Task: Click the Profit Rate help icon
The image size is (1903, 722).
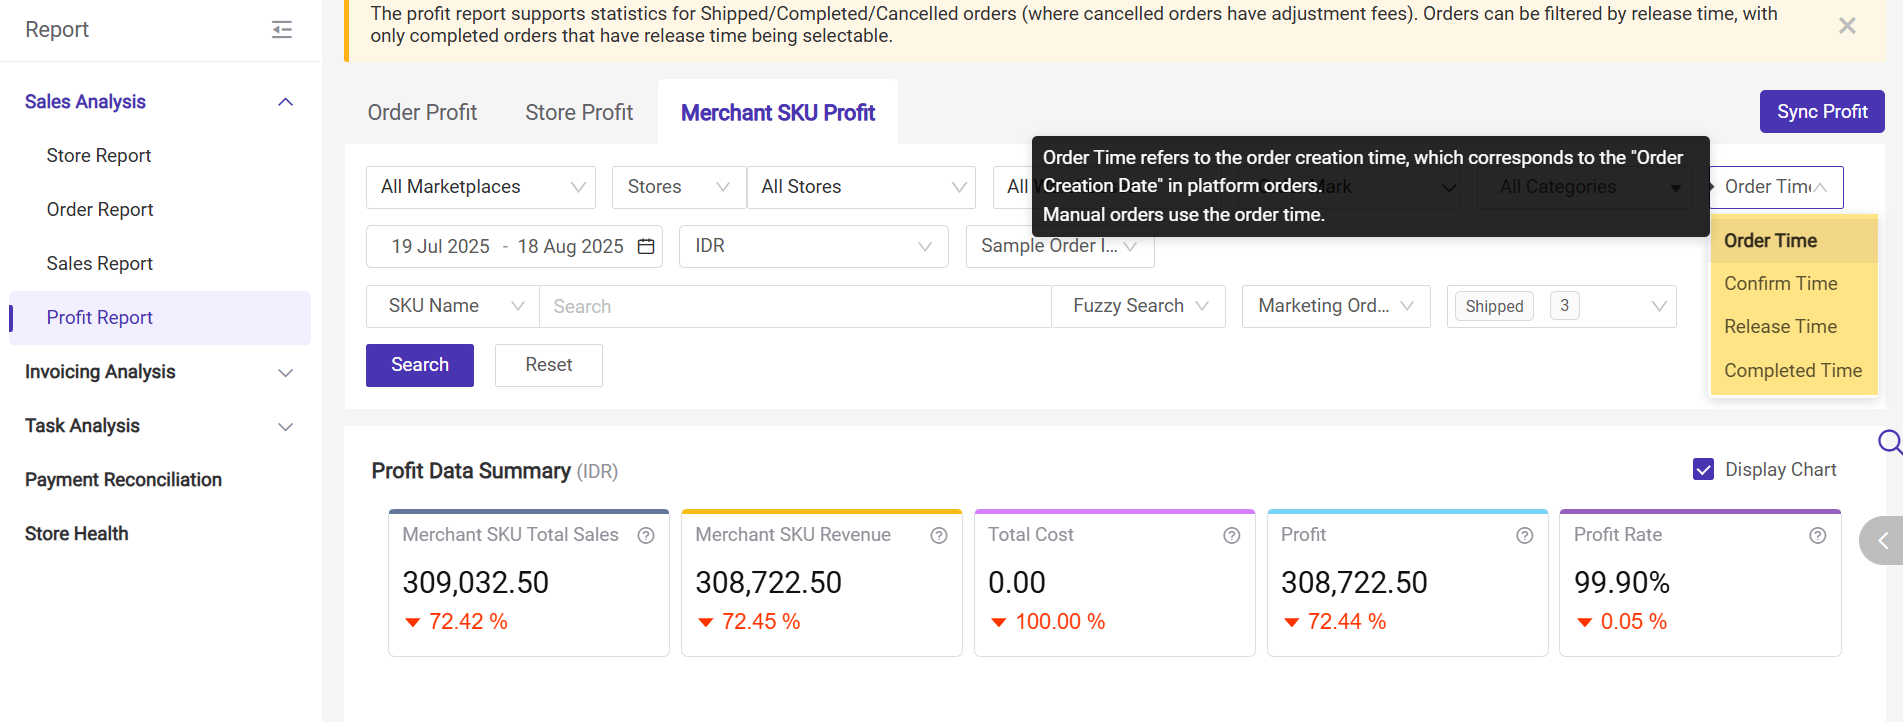Action: pos(1818,536)
